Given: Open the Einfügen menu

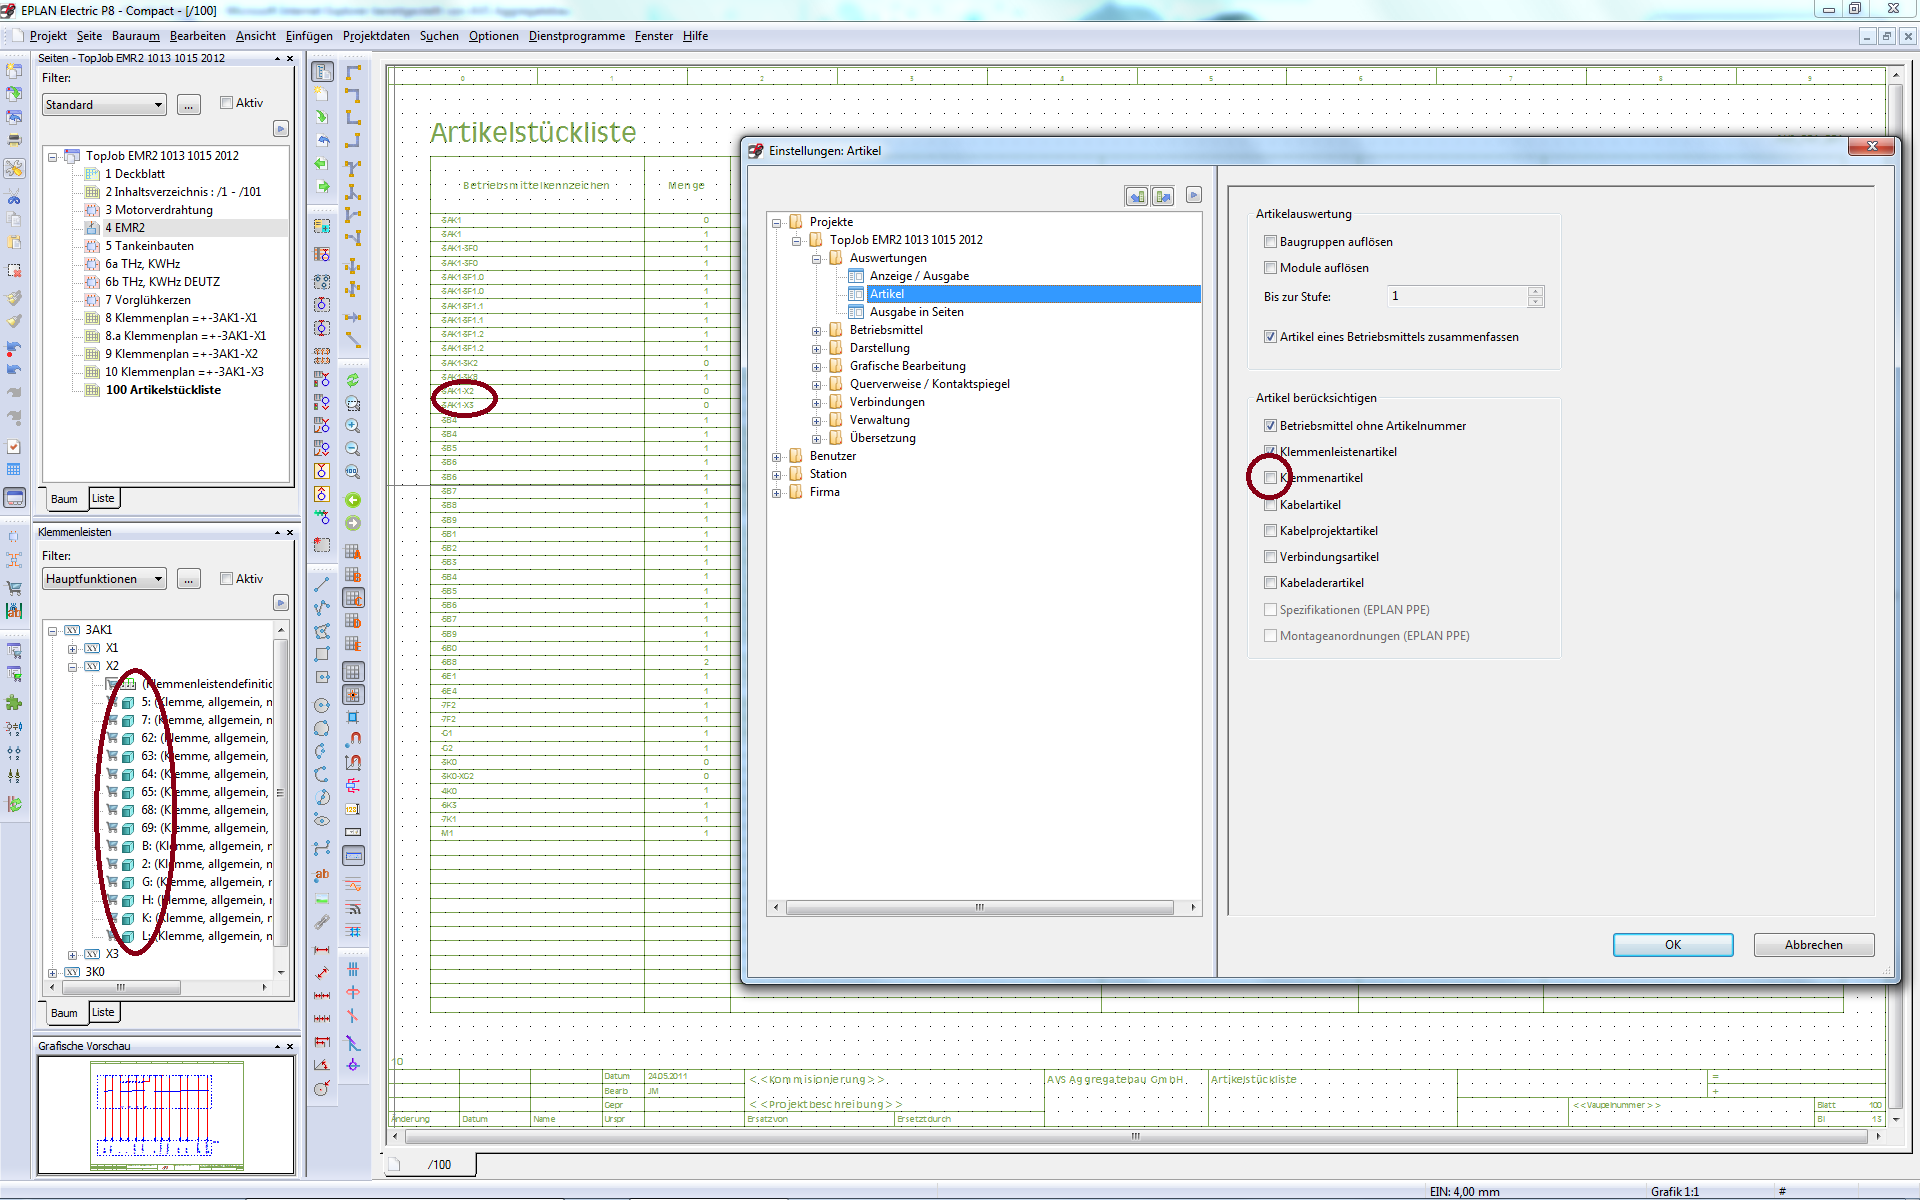Looking at the screenshot, I should tap(309, 36).
